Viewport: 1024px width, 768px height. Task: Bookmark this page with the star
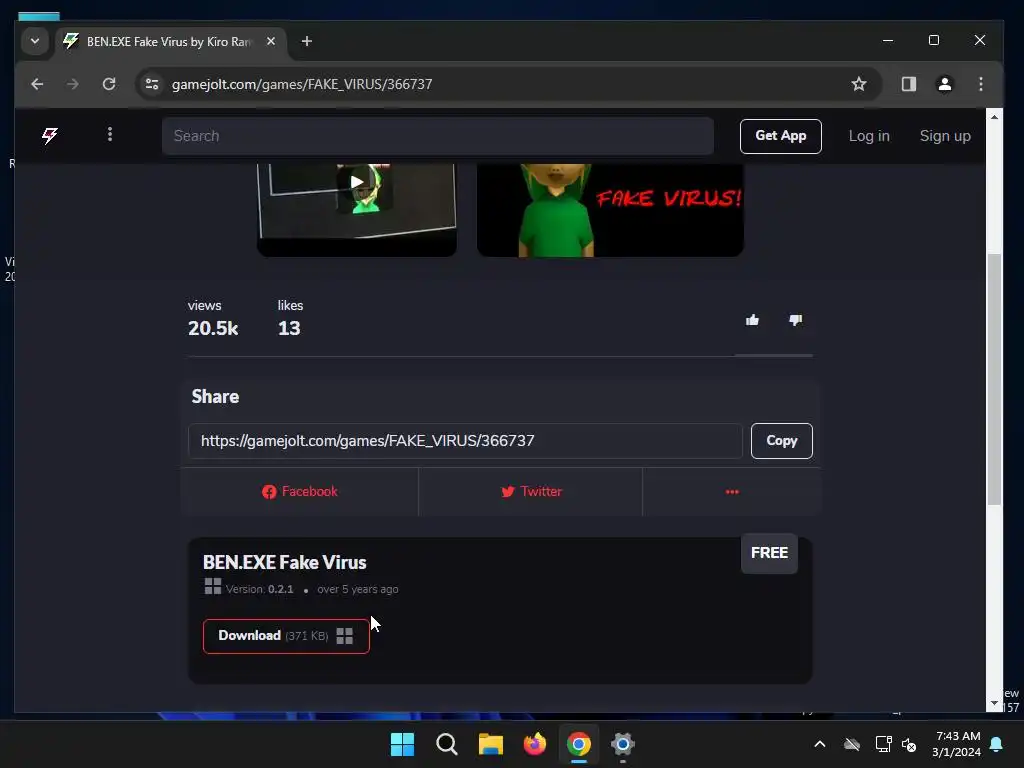coord(859,84)
